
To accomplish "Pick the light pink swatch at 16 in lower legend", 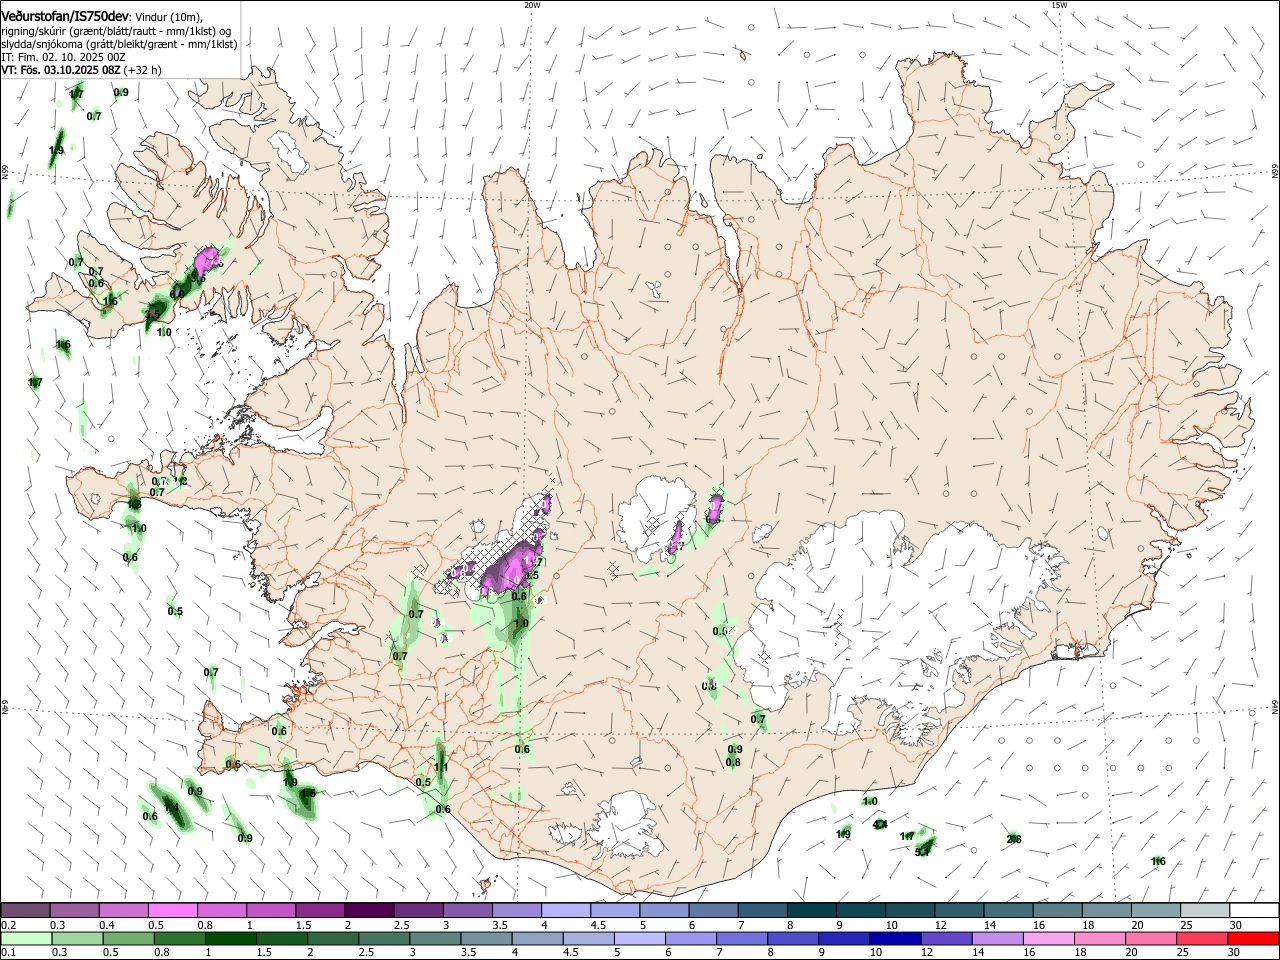I will click(x=1047, y=939).
